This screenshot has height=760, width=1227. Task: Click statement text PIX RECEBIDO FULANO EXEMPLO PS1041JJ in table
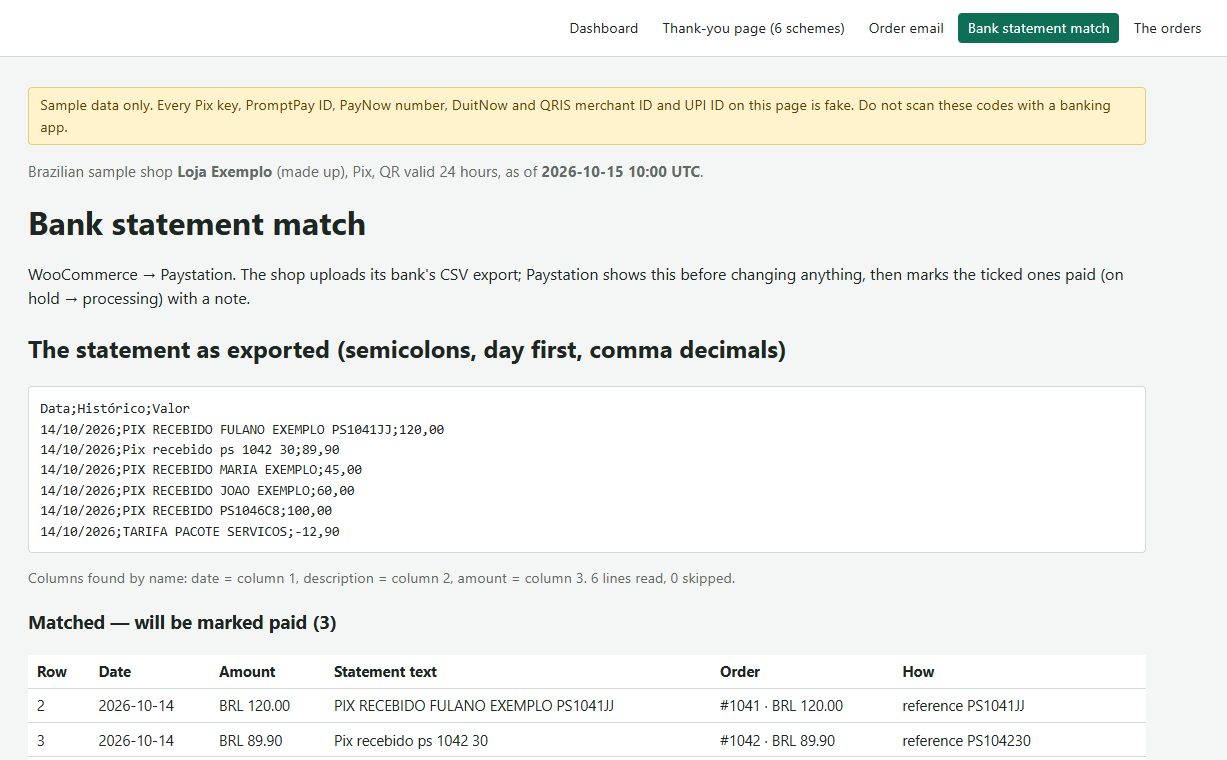click(x=474, y=706)
